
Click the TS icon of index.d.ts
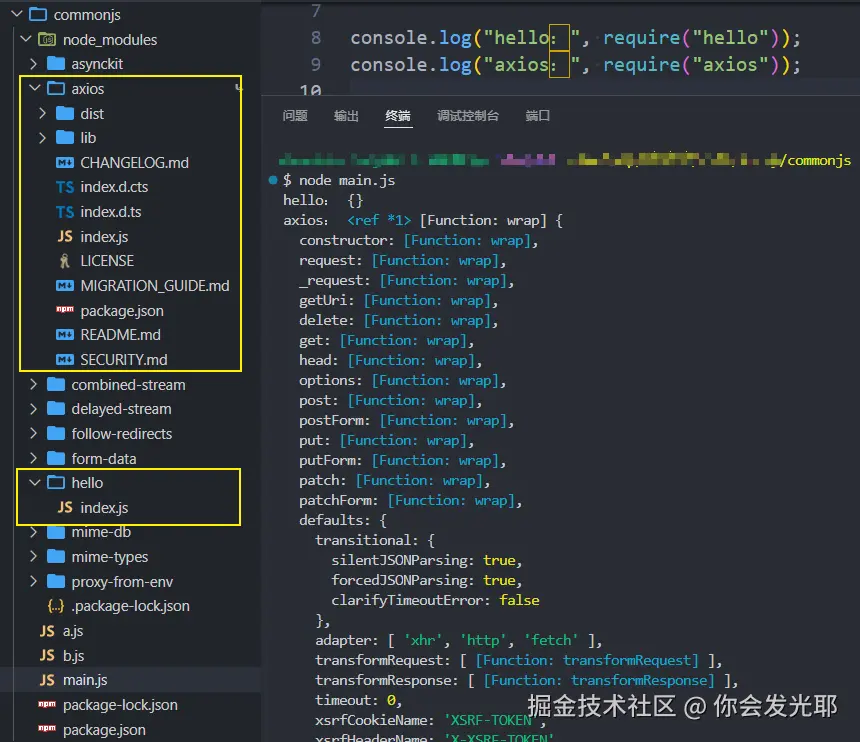pos(65,212)
